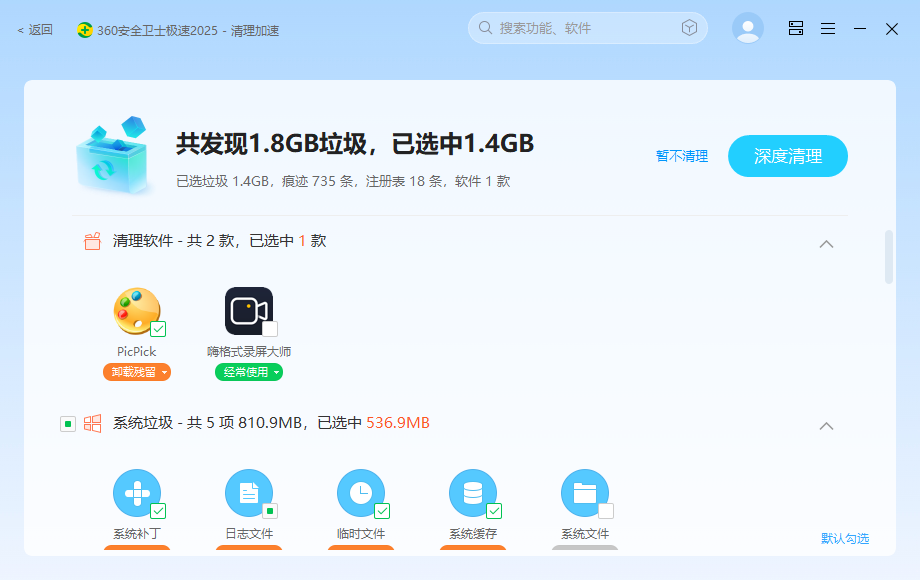Image resolution: width=920 pixels, height=580 pixels.
Task: Collapse the 清理软件 section
Action: pyautogui.click(x=826, y=243)
